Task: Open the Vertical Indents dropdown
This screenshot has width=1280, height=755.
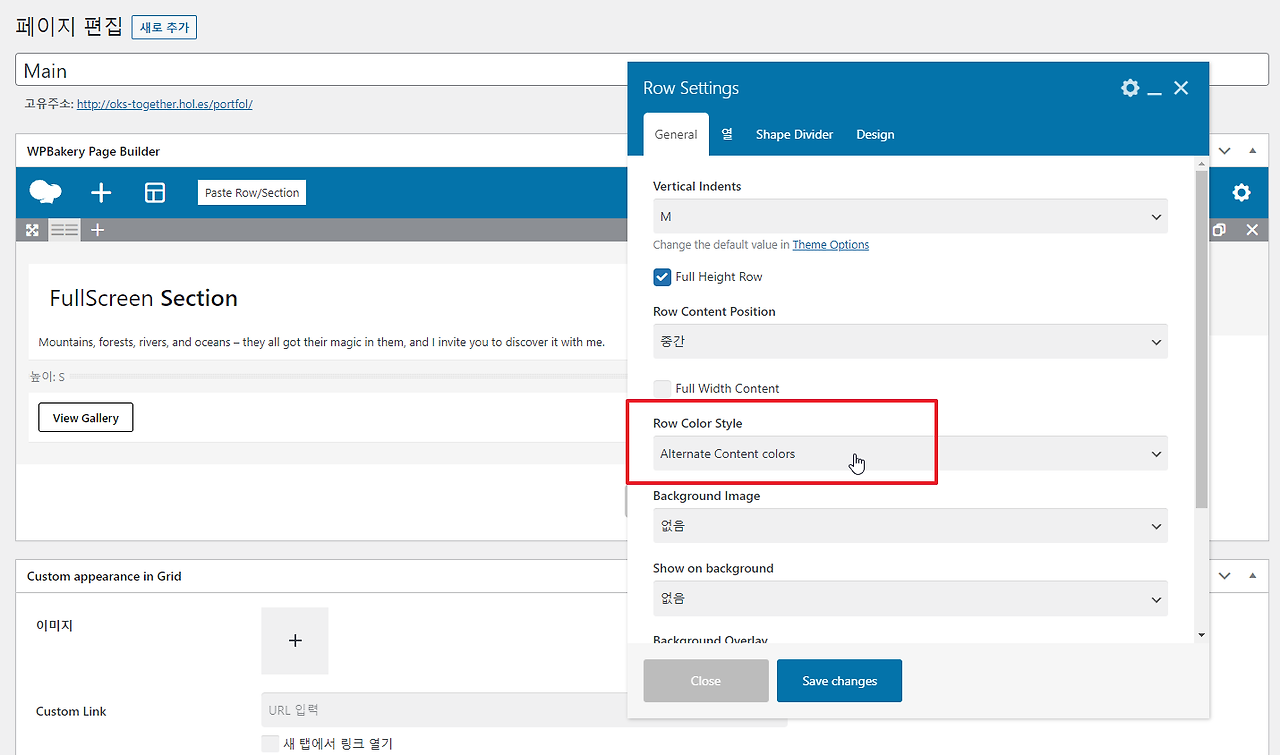Action: (x=910, y=217)
